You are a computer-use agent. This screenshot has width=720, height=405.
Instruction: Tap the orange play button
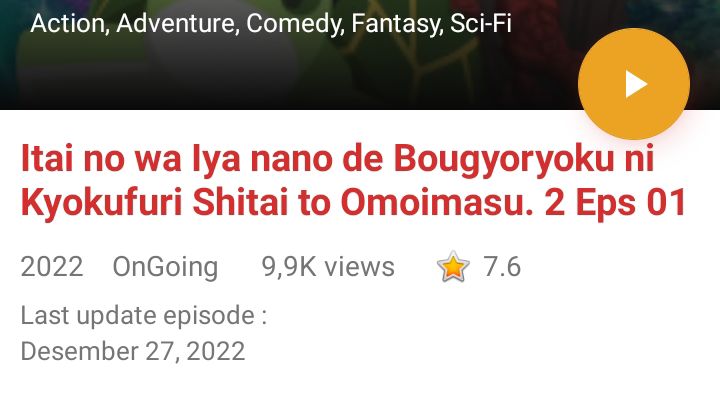pos(634,84)
